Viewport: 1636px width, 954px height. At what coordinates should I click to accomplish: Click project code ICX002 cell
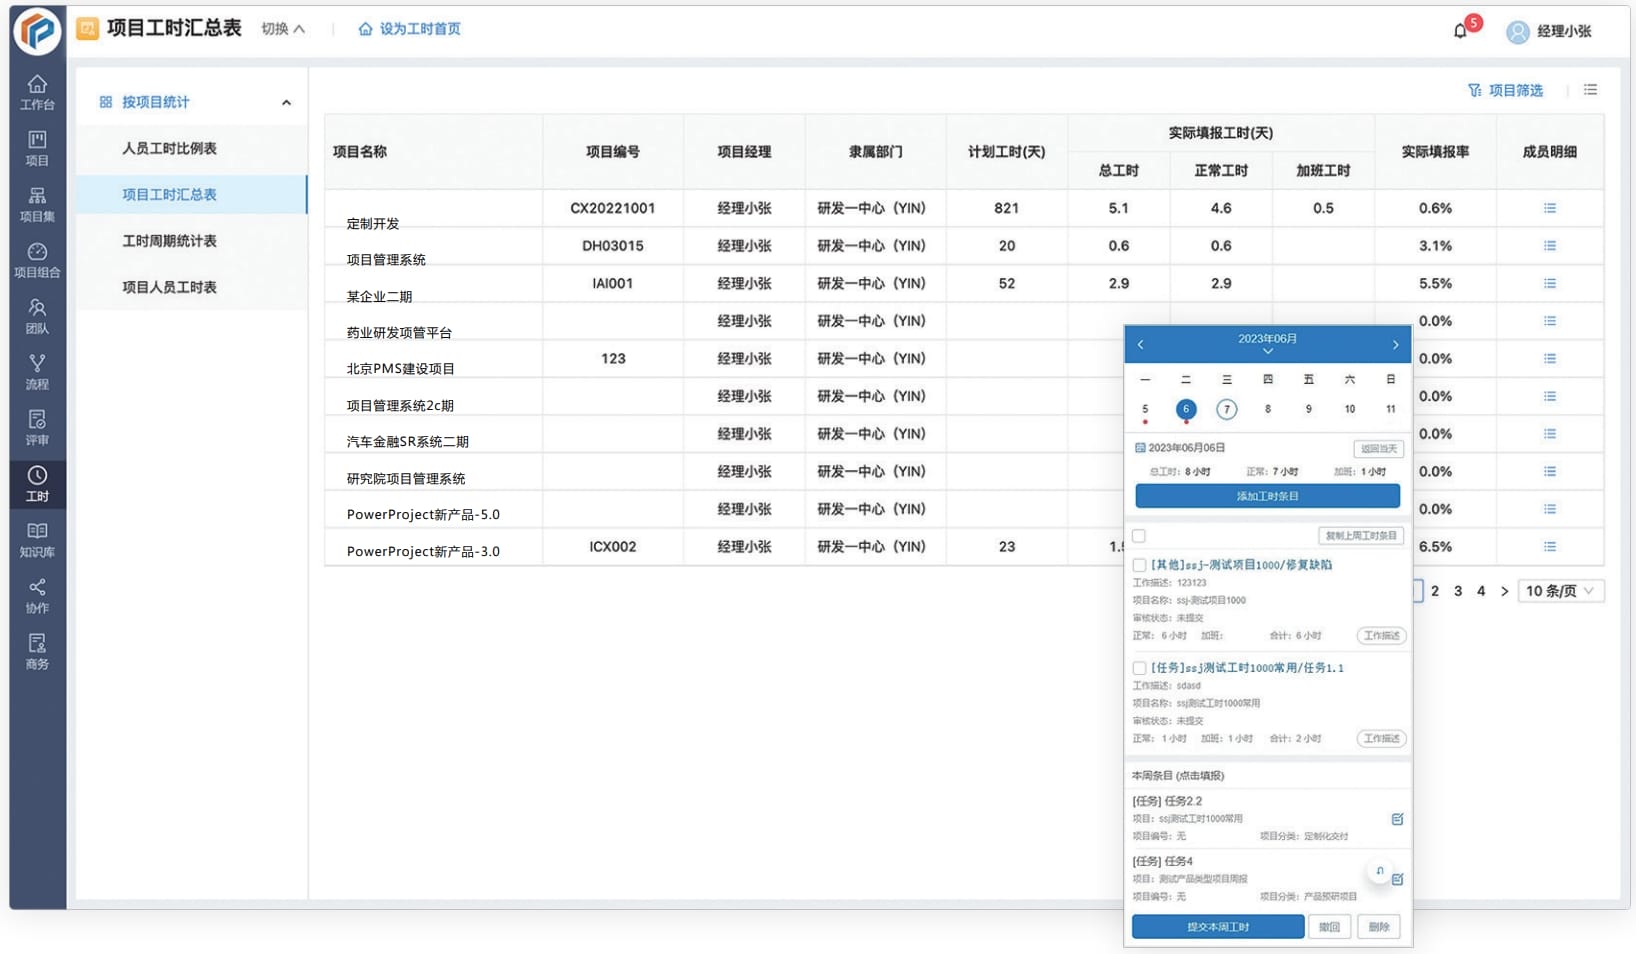[x=612, y=547]
